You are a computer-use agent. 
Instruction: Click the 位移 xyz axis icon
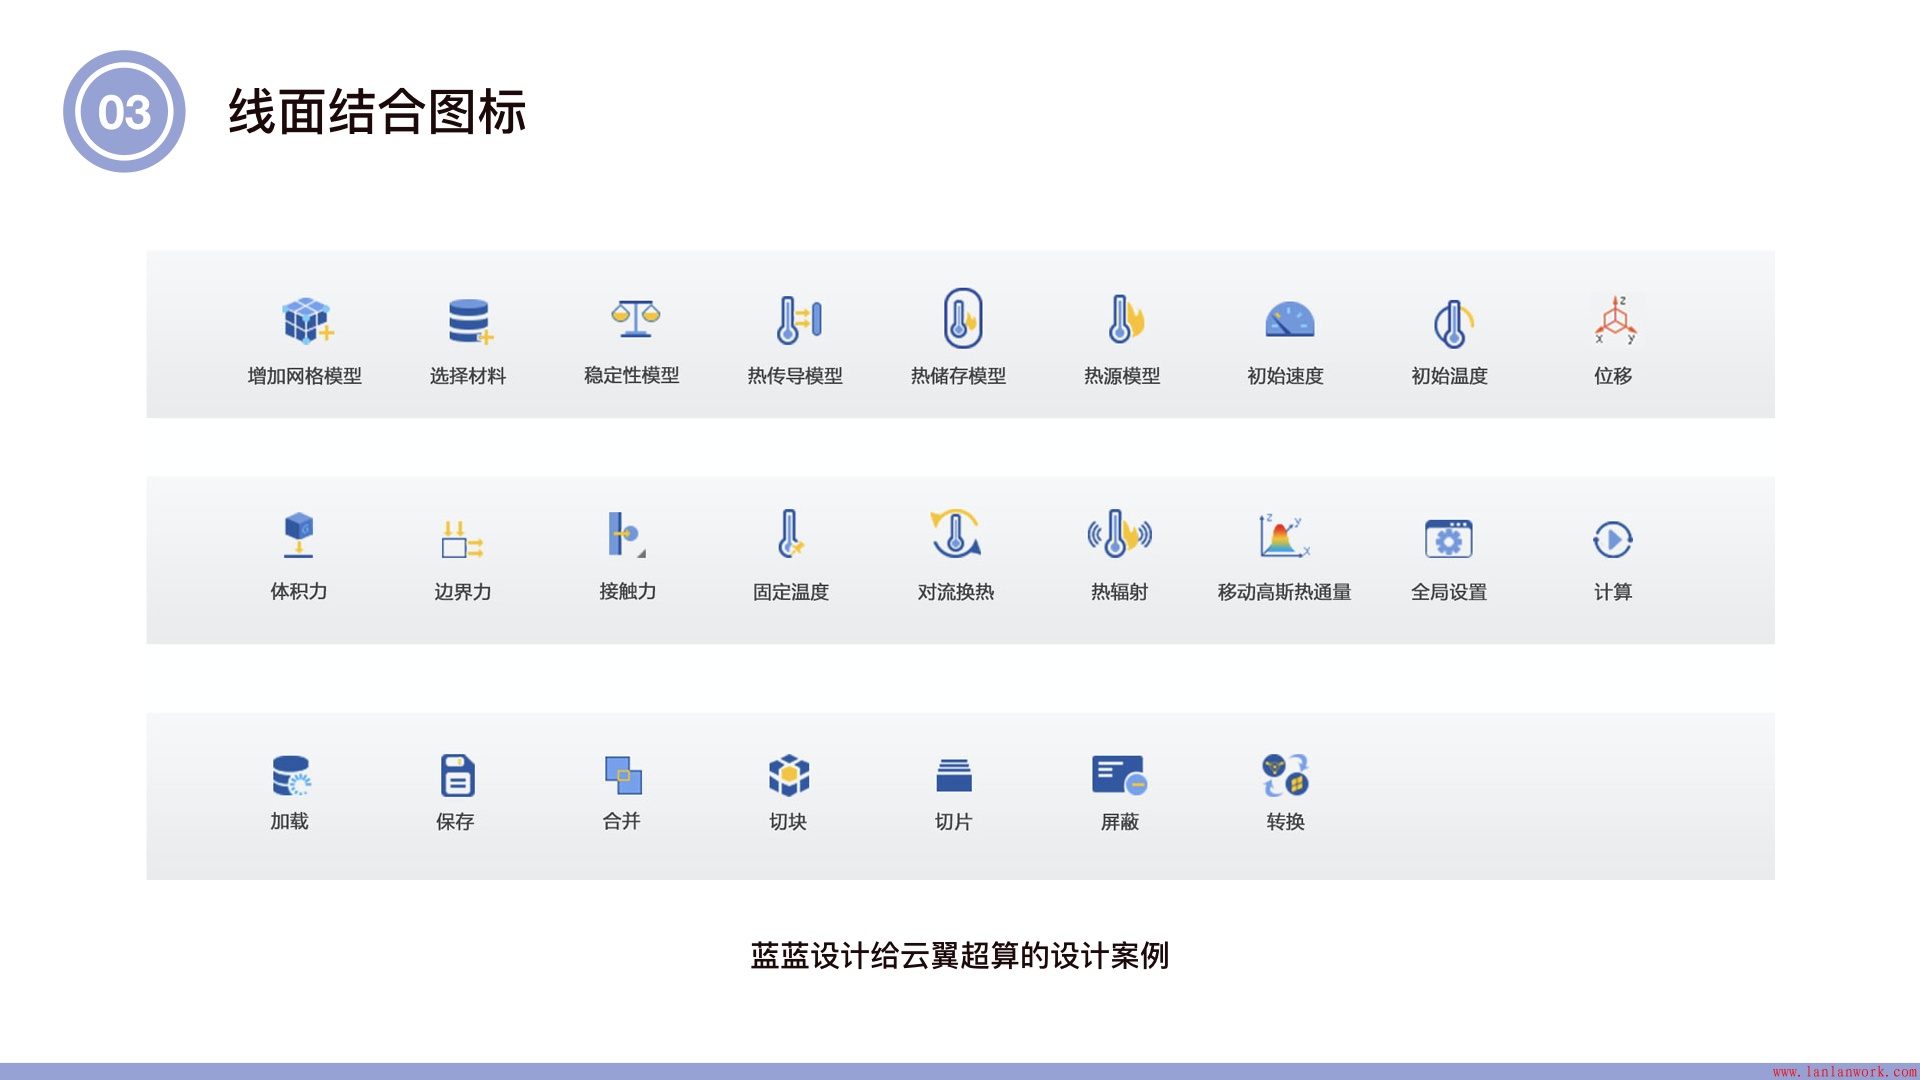(x=1614, y=321)
